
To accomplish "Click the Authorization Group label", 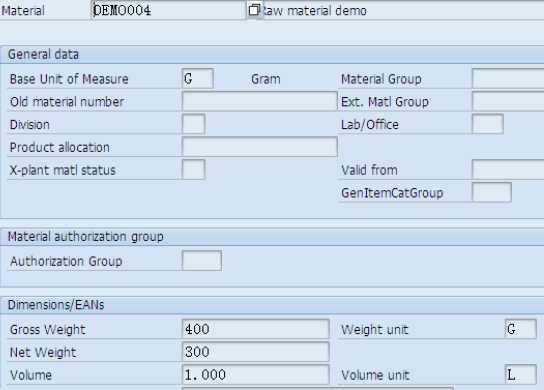I will pyautogui.click(x=66, y=261).
